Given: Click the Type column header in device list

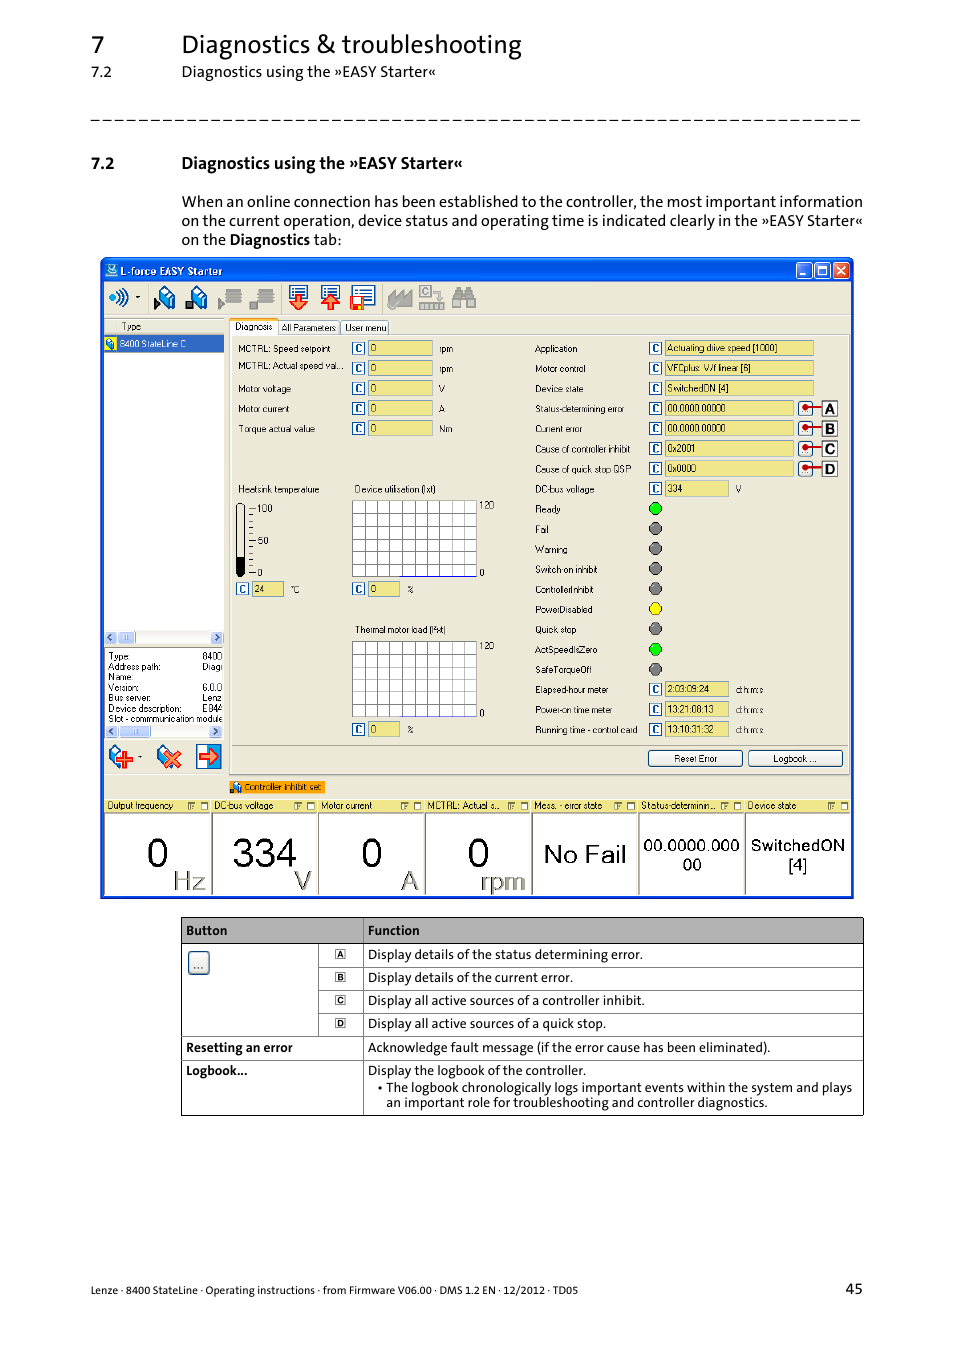Looking at the screenshot, I should [163, 326].
